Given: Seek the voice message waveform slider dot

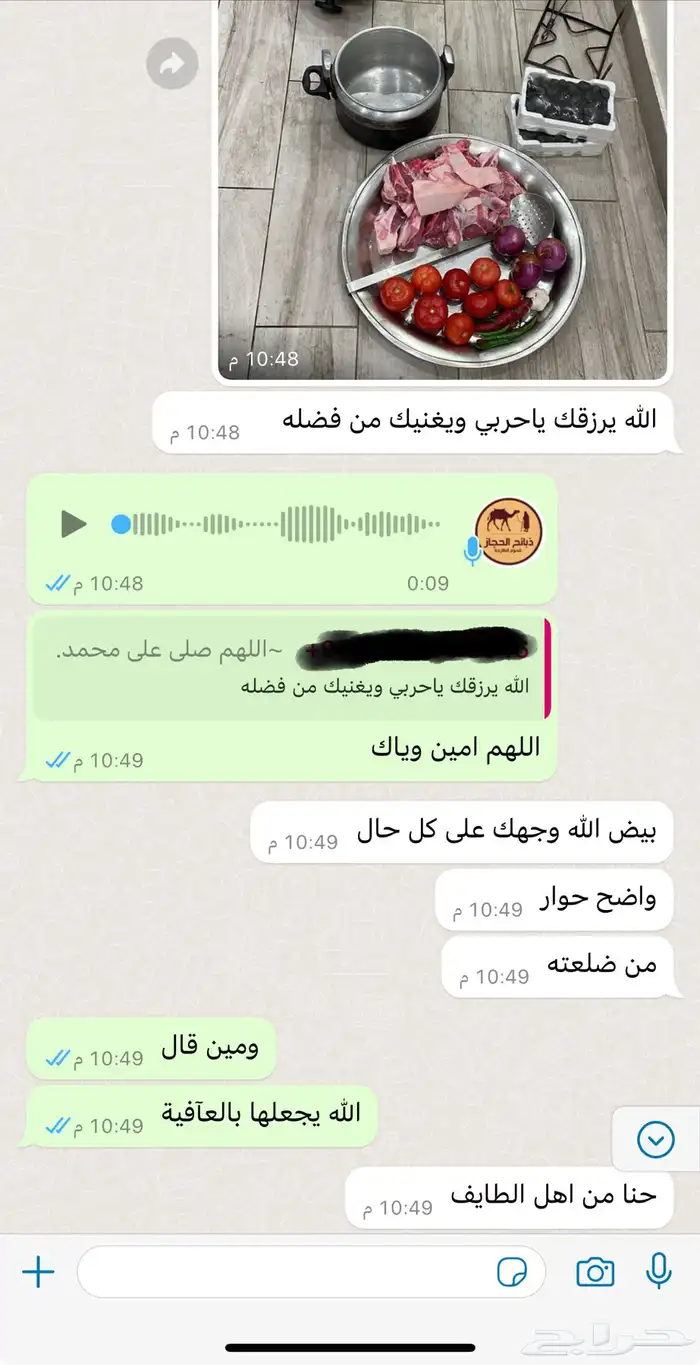Looking at the screenshot, I should tap(121, 524).
